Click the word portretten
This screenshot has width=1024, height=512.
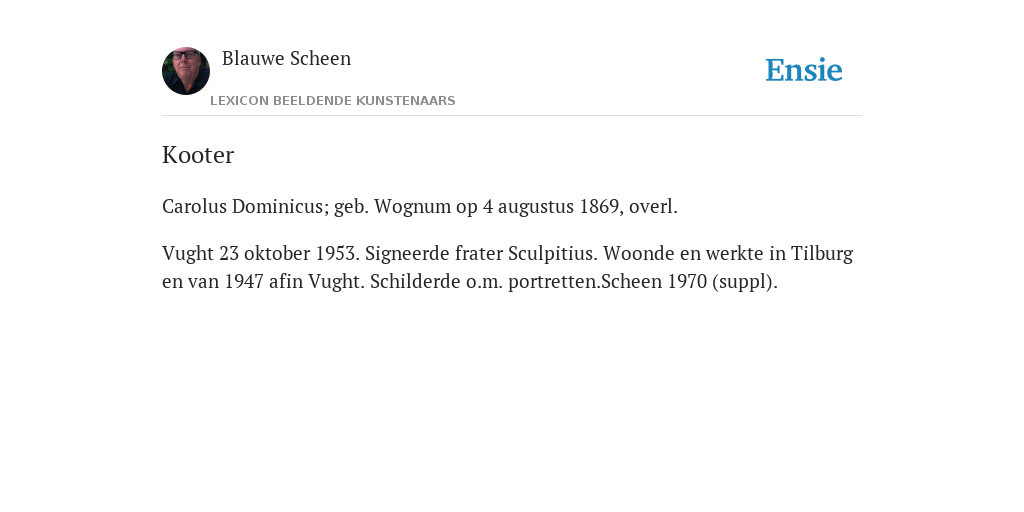pyautogui.click(x=554, y=281)
